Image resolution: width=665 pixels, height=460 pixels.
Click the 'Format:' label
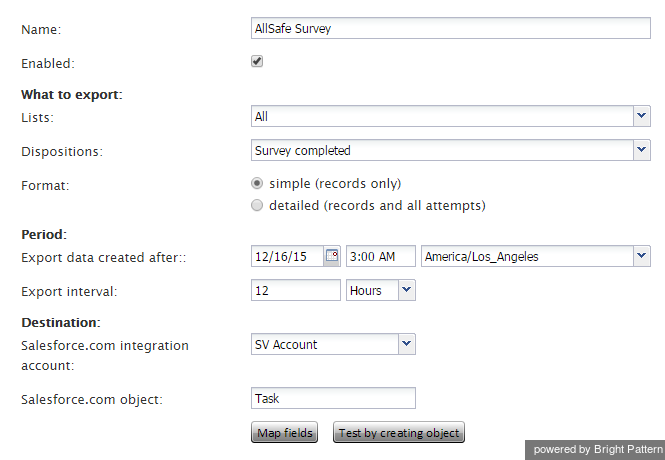pos(45,186)
